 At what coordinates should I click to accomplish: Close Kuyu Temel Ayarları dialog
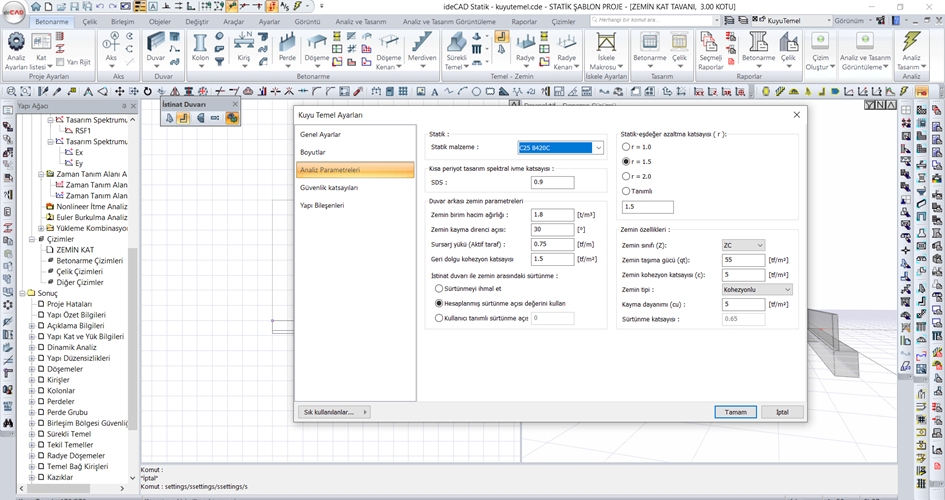[796, 114]
